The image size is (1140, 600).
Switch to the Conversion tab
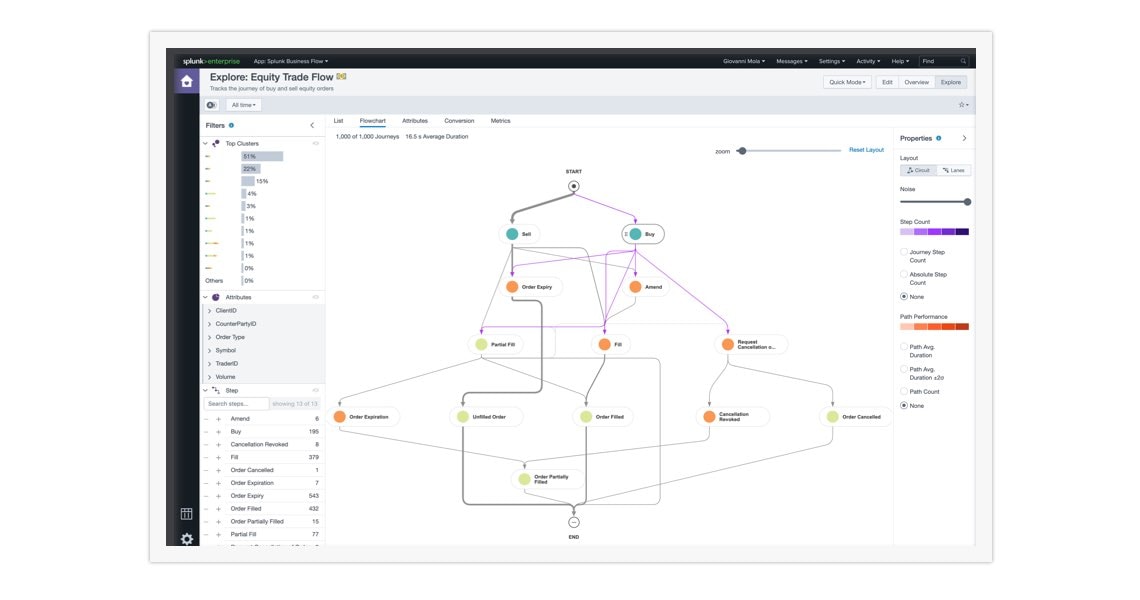[x=459, y=121]
